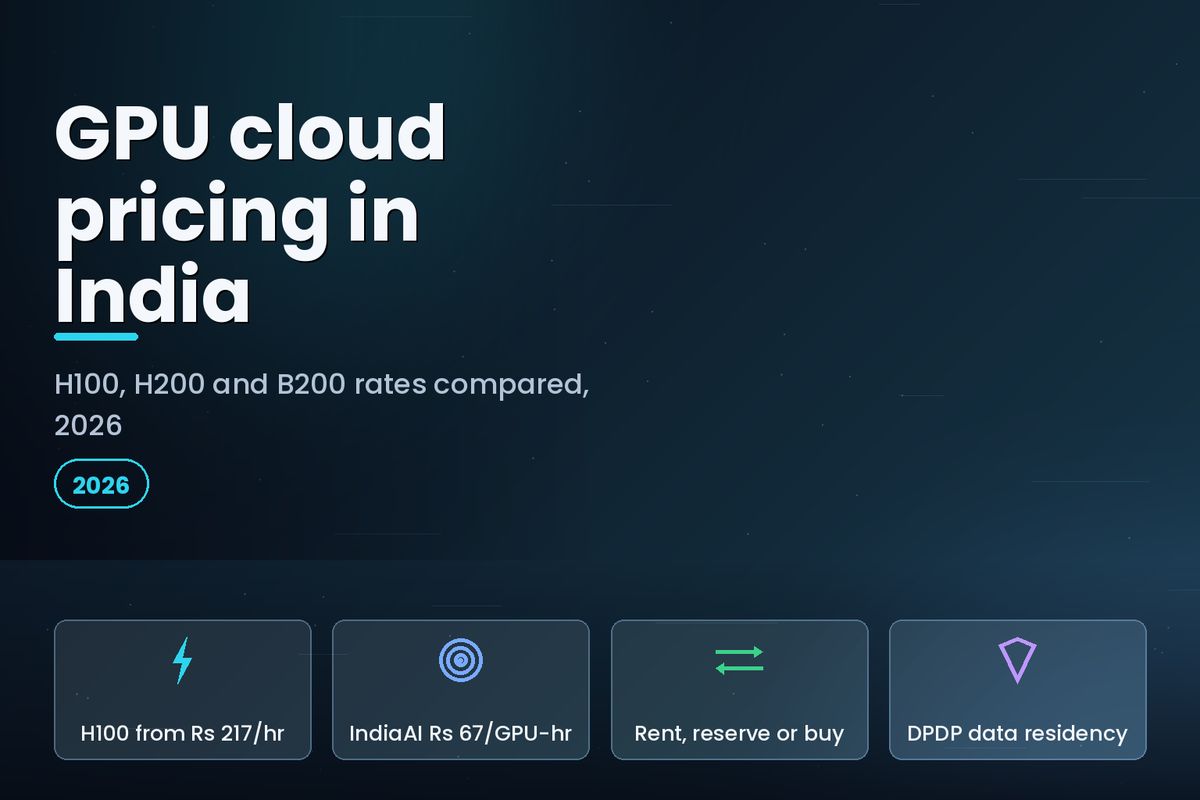Screen dimensions: 1200x800
Task: Click the GPU cloud pricing in India heading
Action: (250, 214)
